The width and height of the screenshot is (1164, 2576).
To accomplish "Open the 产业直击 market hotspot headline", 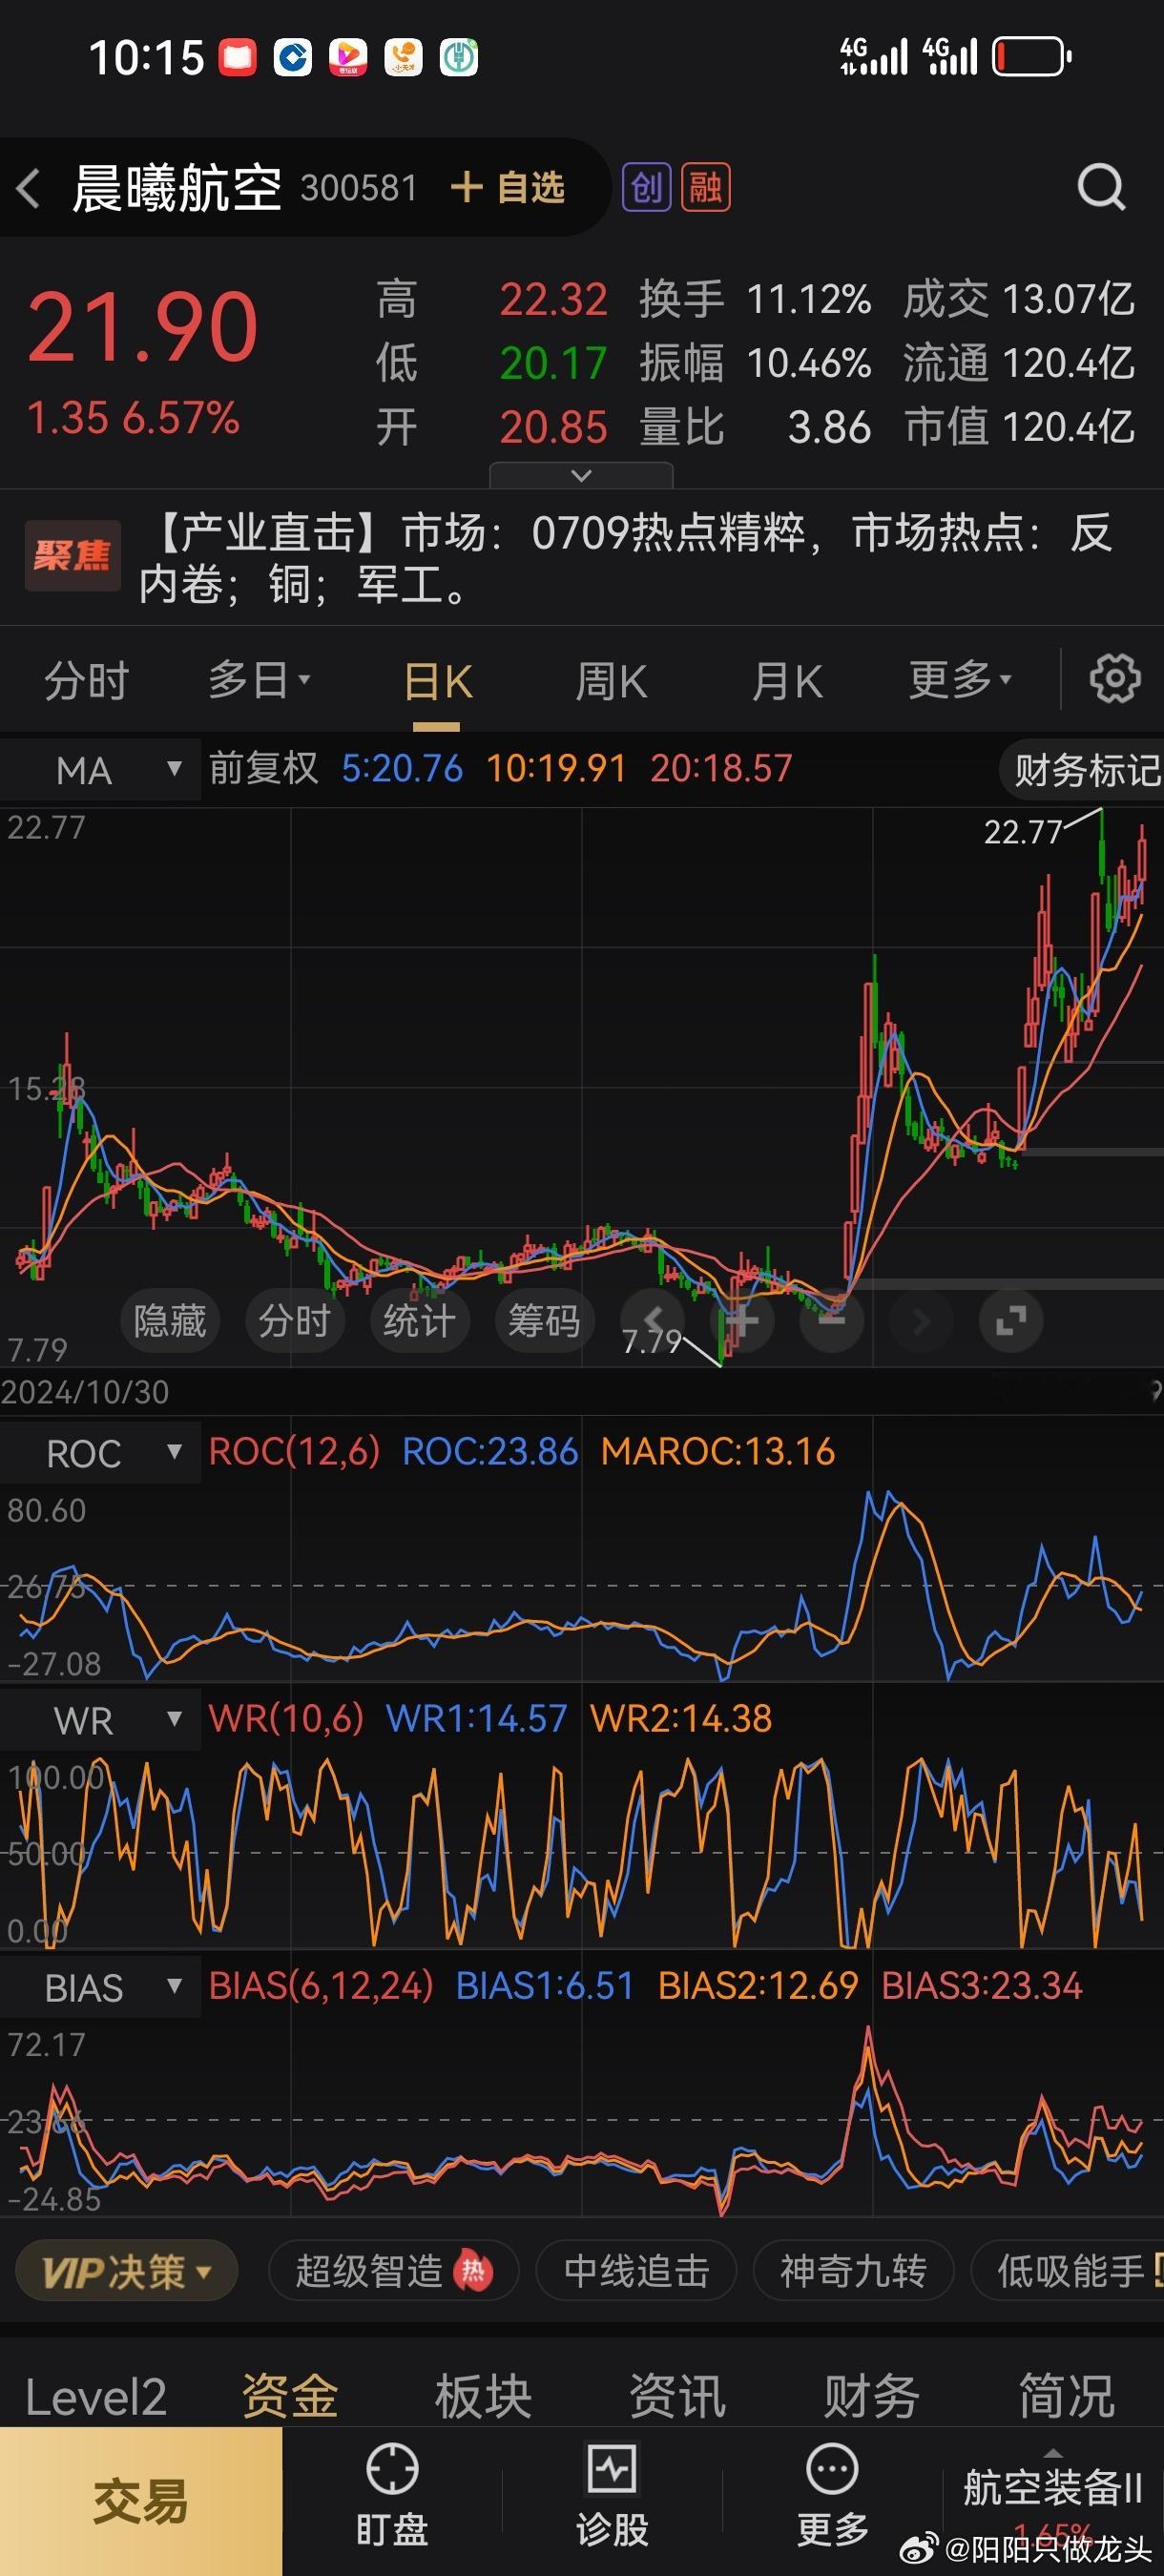I will click(626, 558).
